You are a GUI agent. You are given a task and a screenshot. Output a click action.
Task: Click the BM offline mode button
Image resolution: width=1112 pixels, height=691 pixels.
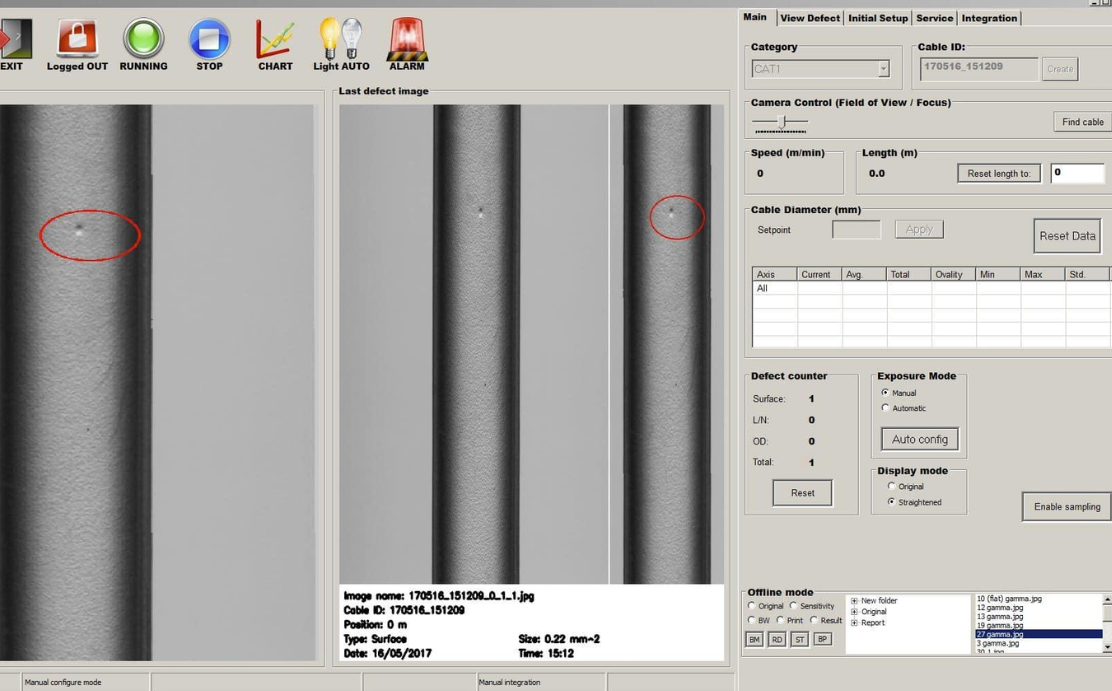[x=755, y=639]
